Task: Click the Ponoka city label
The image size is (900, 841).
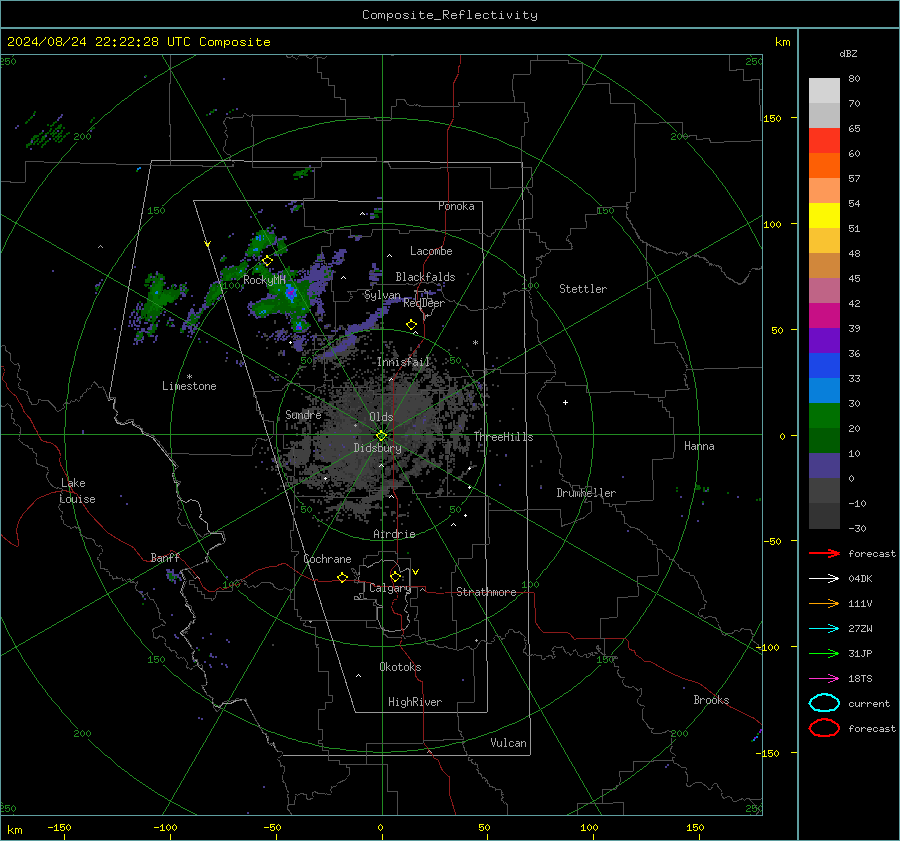Action: click(x=456, y=206)
